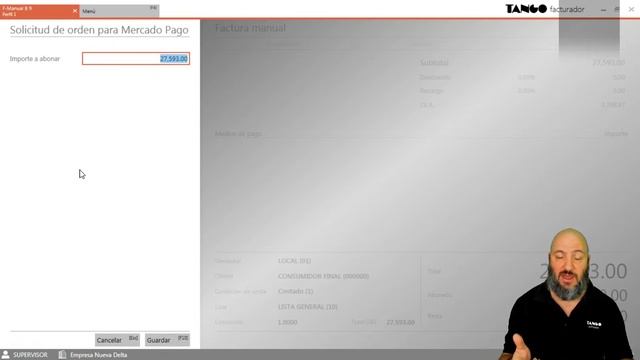Click the Importe a abonar amount field
Screen dimensions: 640x360
(136, 59)
